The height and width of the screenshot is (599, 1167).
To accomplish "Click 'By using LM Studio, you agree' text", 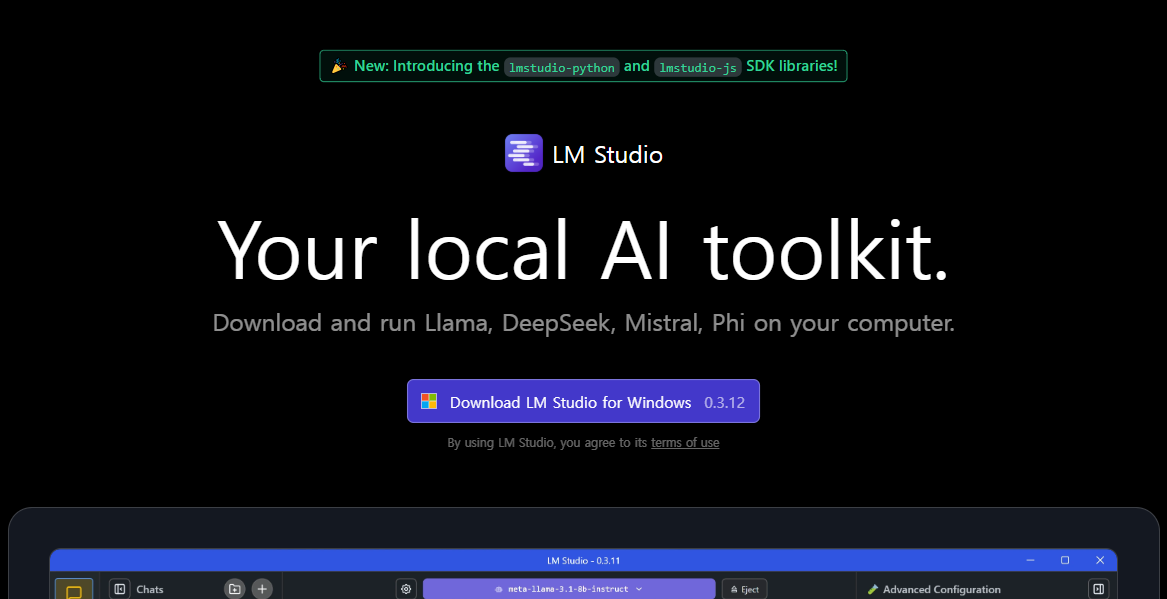I will point(548,443).
